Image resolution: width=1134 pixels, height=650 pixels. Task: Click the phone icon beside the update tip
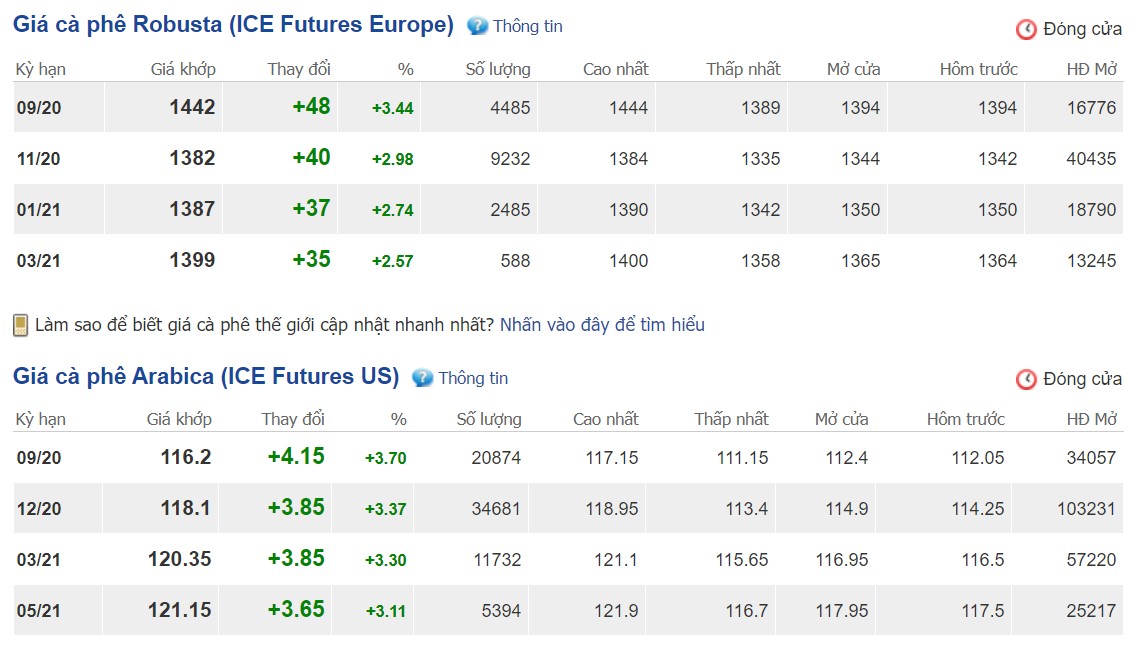pyautogui.click(x=20, y=325)
